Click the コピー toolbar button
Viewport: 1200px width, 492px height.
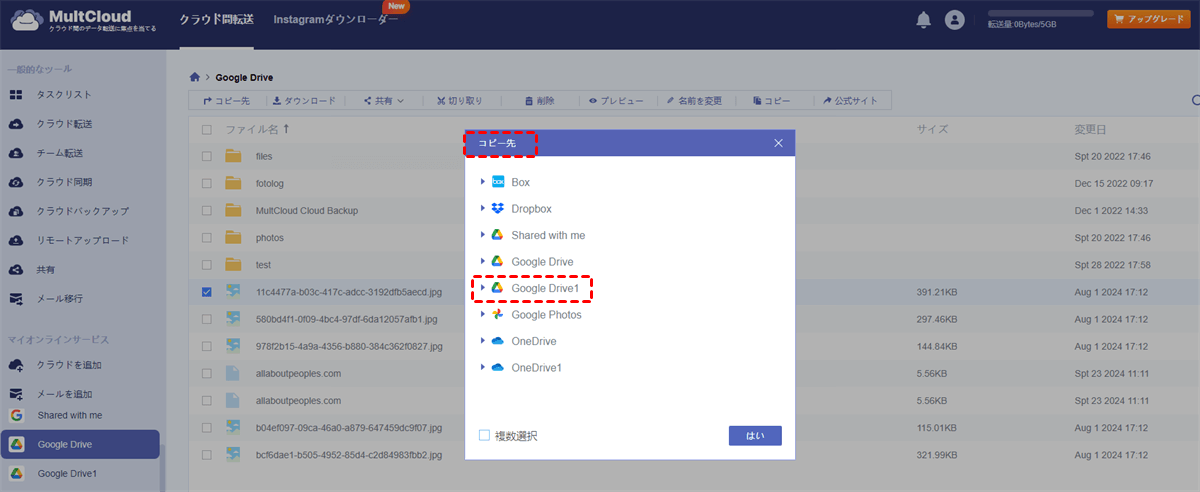[x=771, y=101]
